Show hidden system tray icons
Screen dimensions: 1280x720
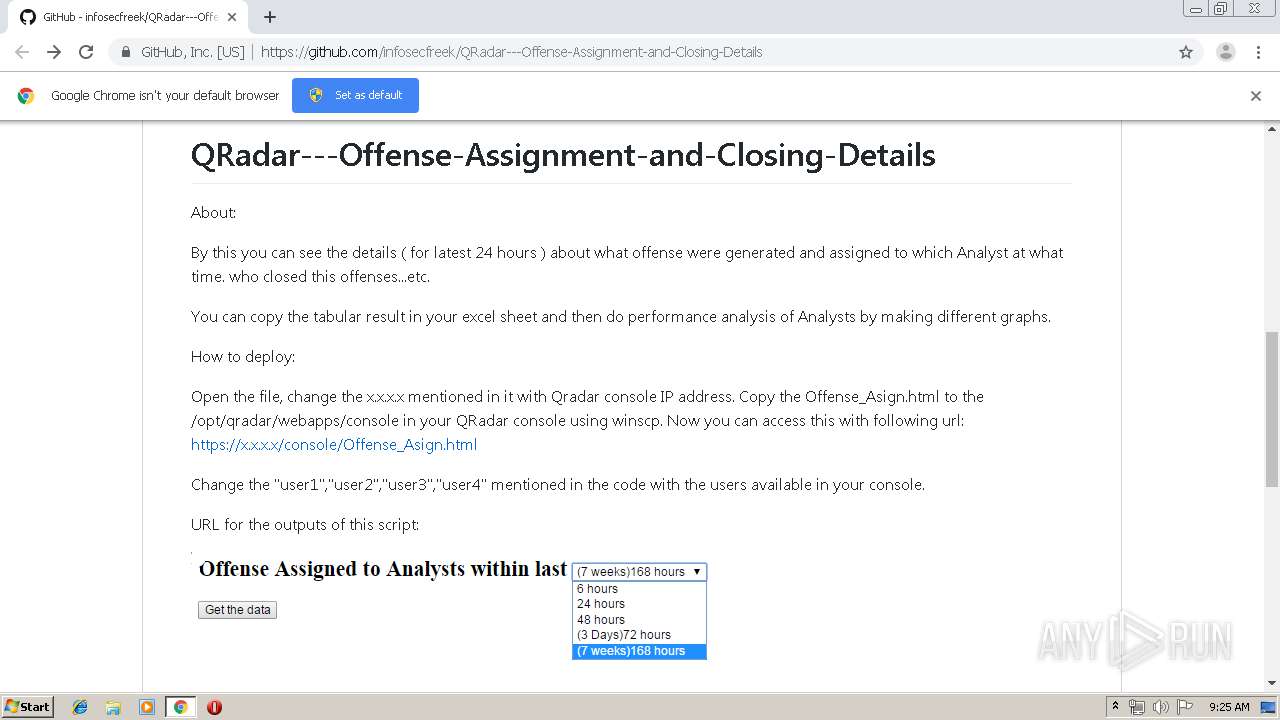pos(1115,707)
